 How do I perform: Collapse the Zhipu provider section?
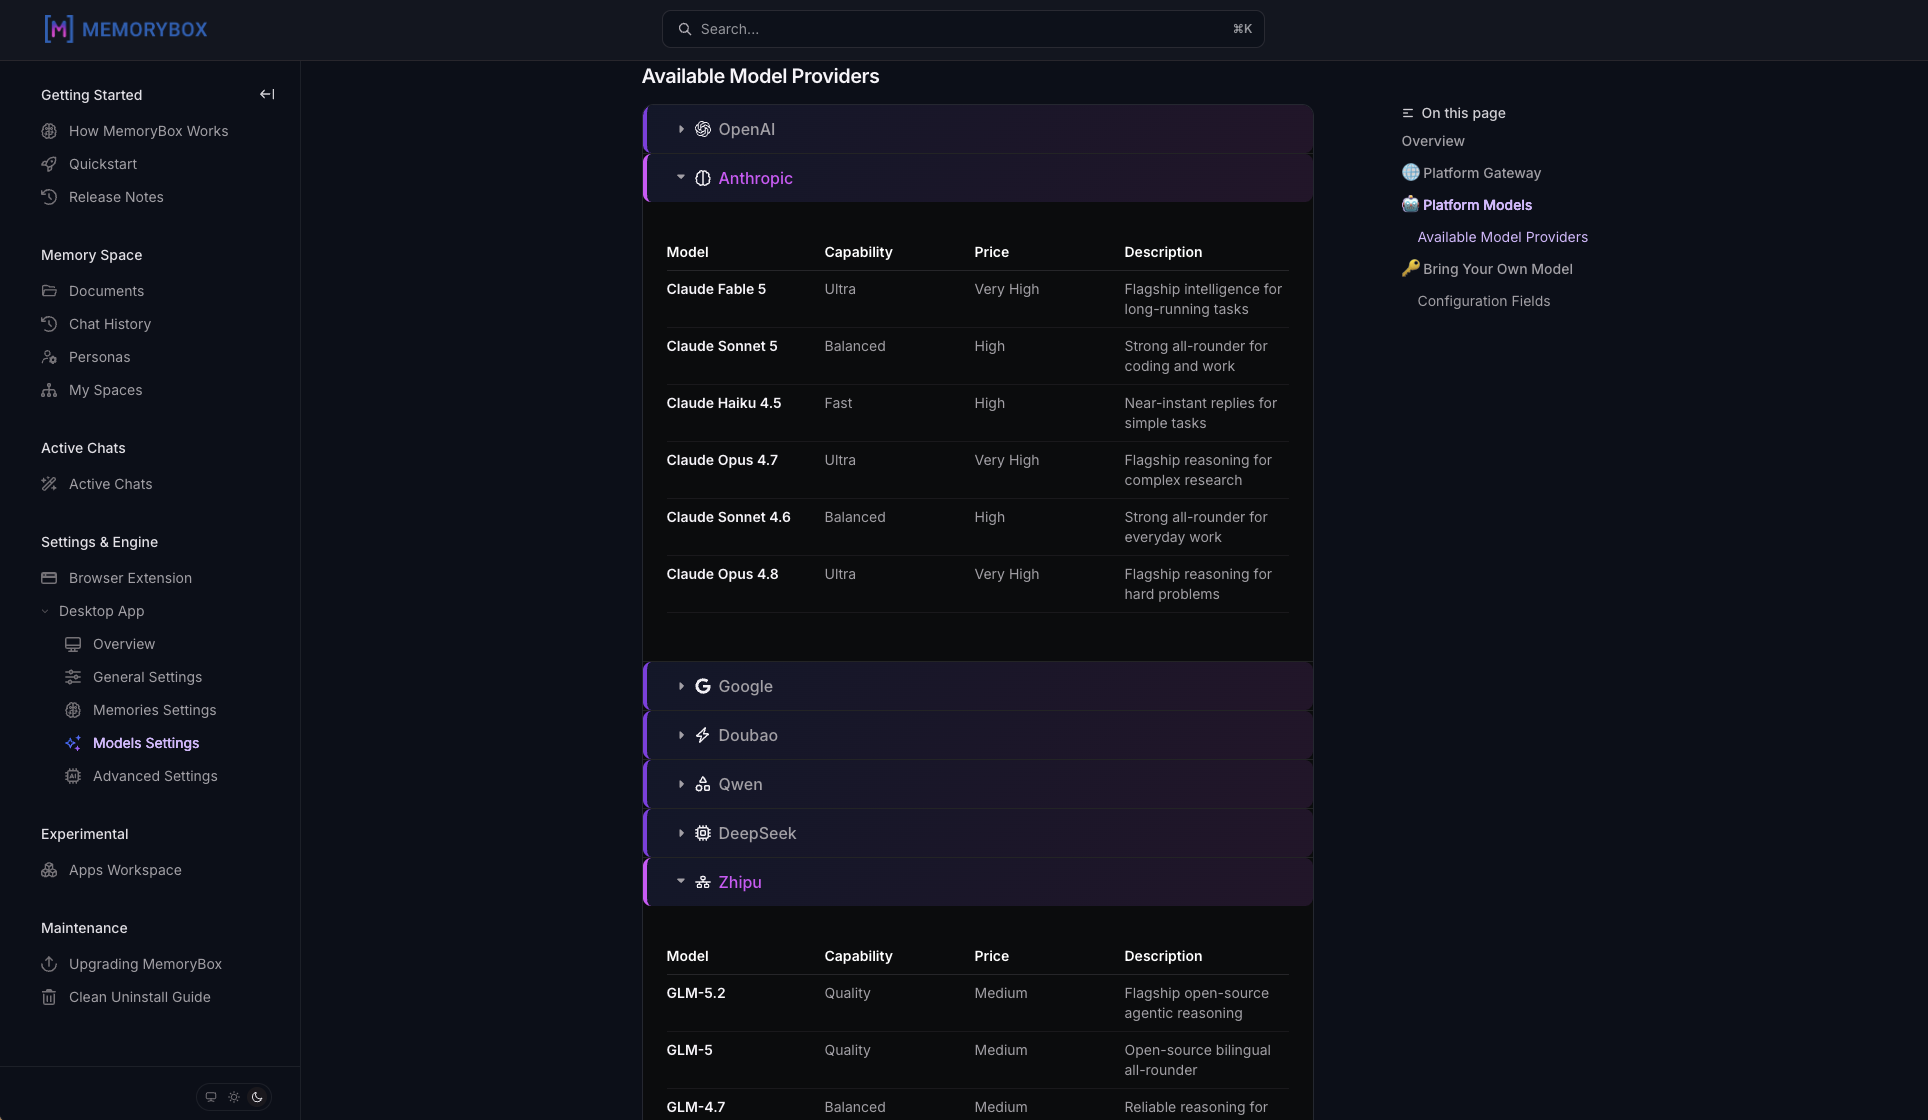click(978, 882)
